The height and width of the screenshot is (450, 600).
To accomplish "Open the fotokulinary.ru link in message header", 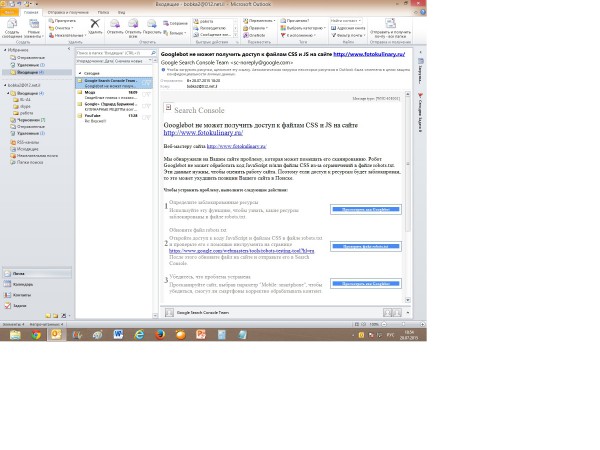I will [369, 54].
